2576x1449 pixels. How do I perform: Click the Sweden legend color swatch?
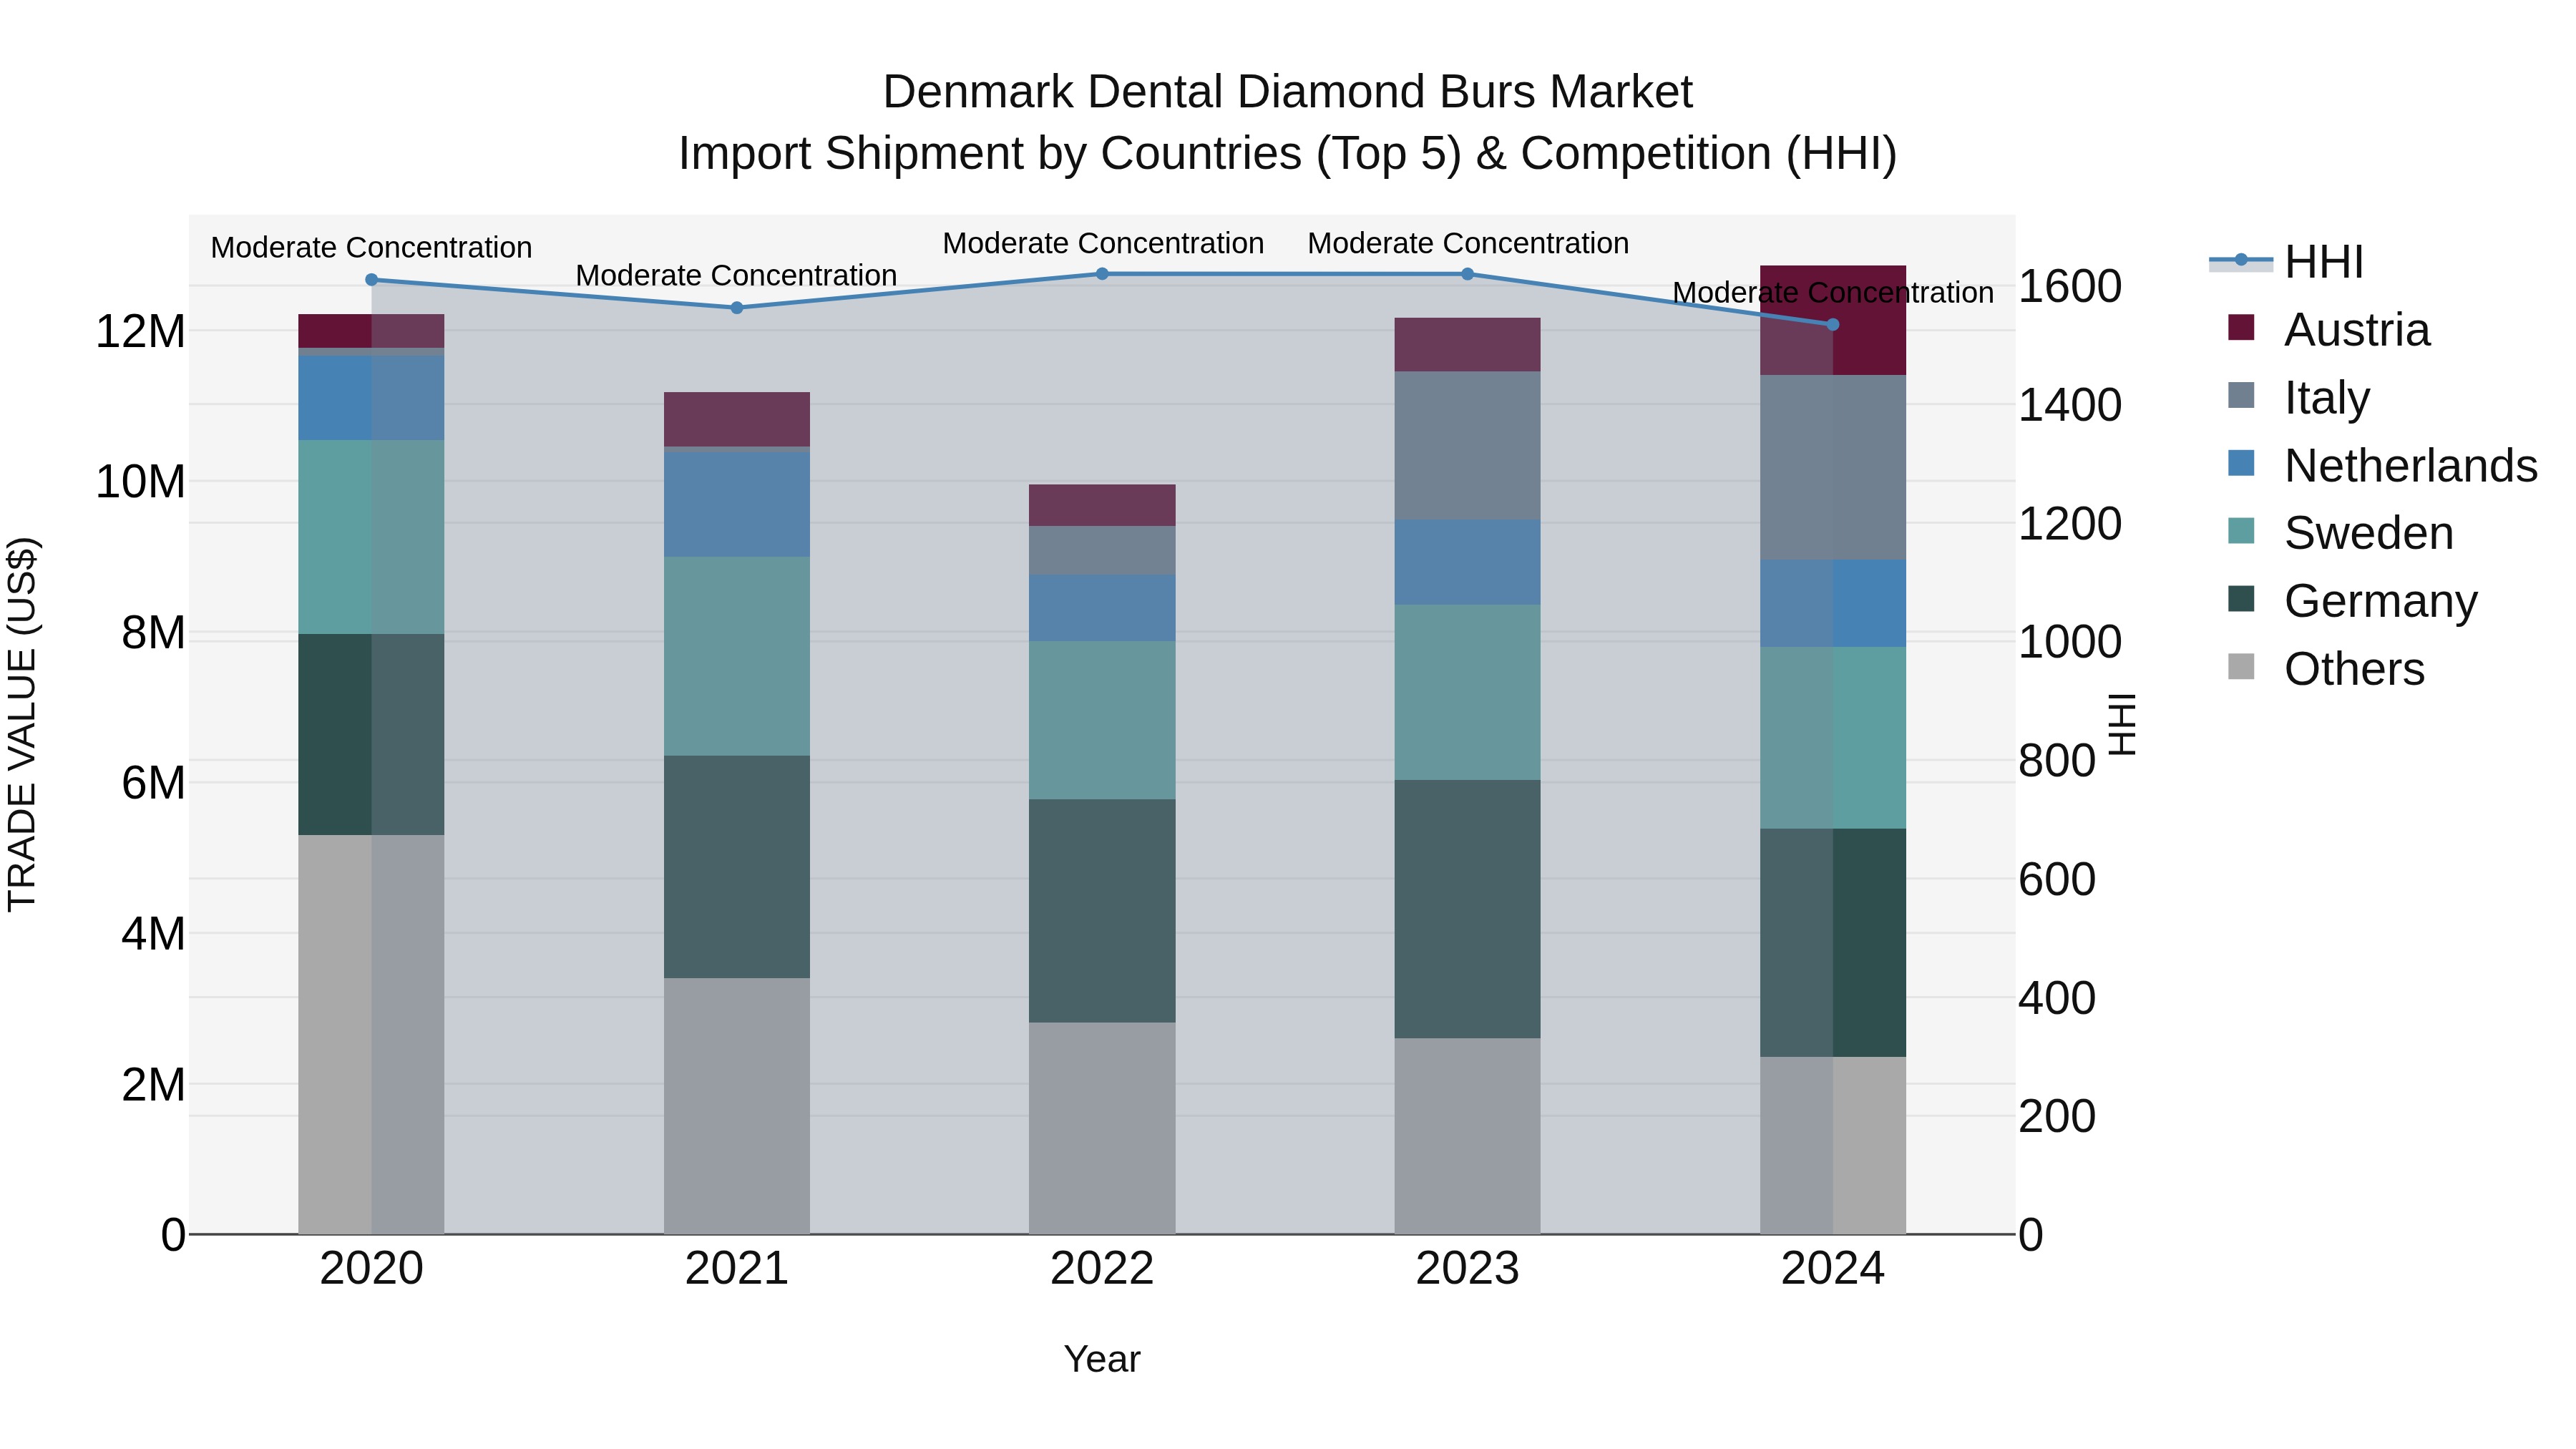click(2241, 531)
